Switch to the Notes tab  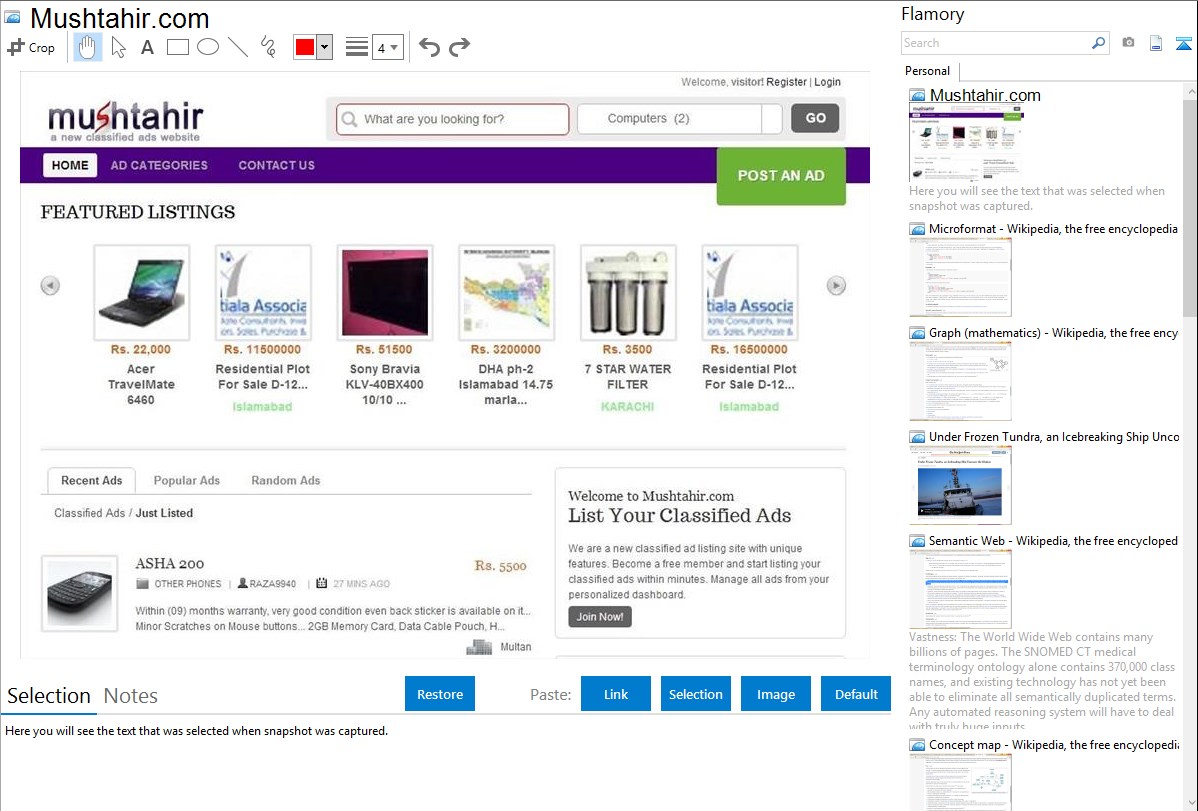(131, 696)
